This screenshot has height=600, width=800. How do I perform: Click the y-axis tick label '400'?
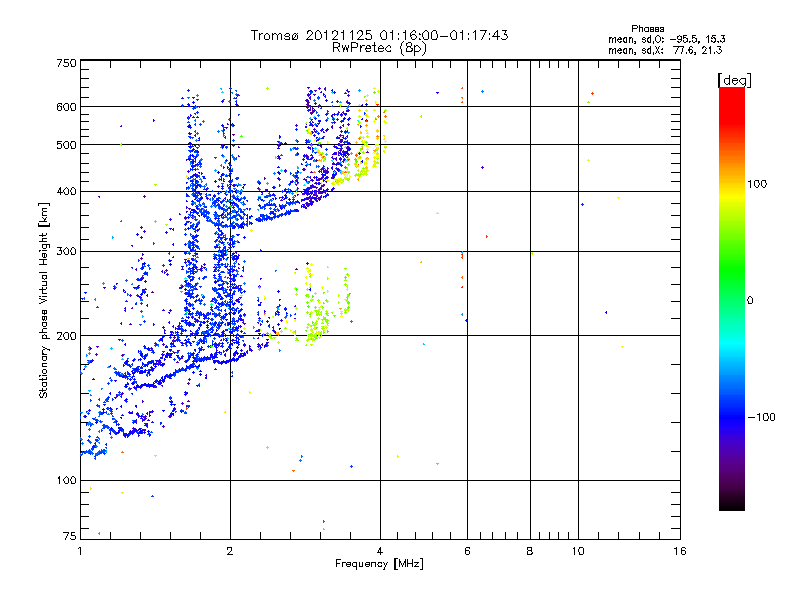(66, 191)
